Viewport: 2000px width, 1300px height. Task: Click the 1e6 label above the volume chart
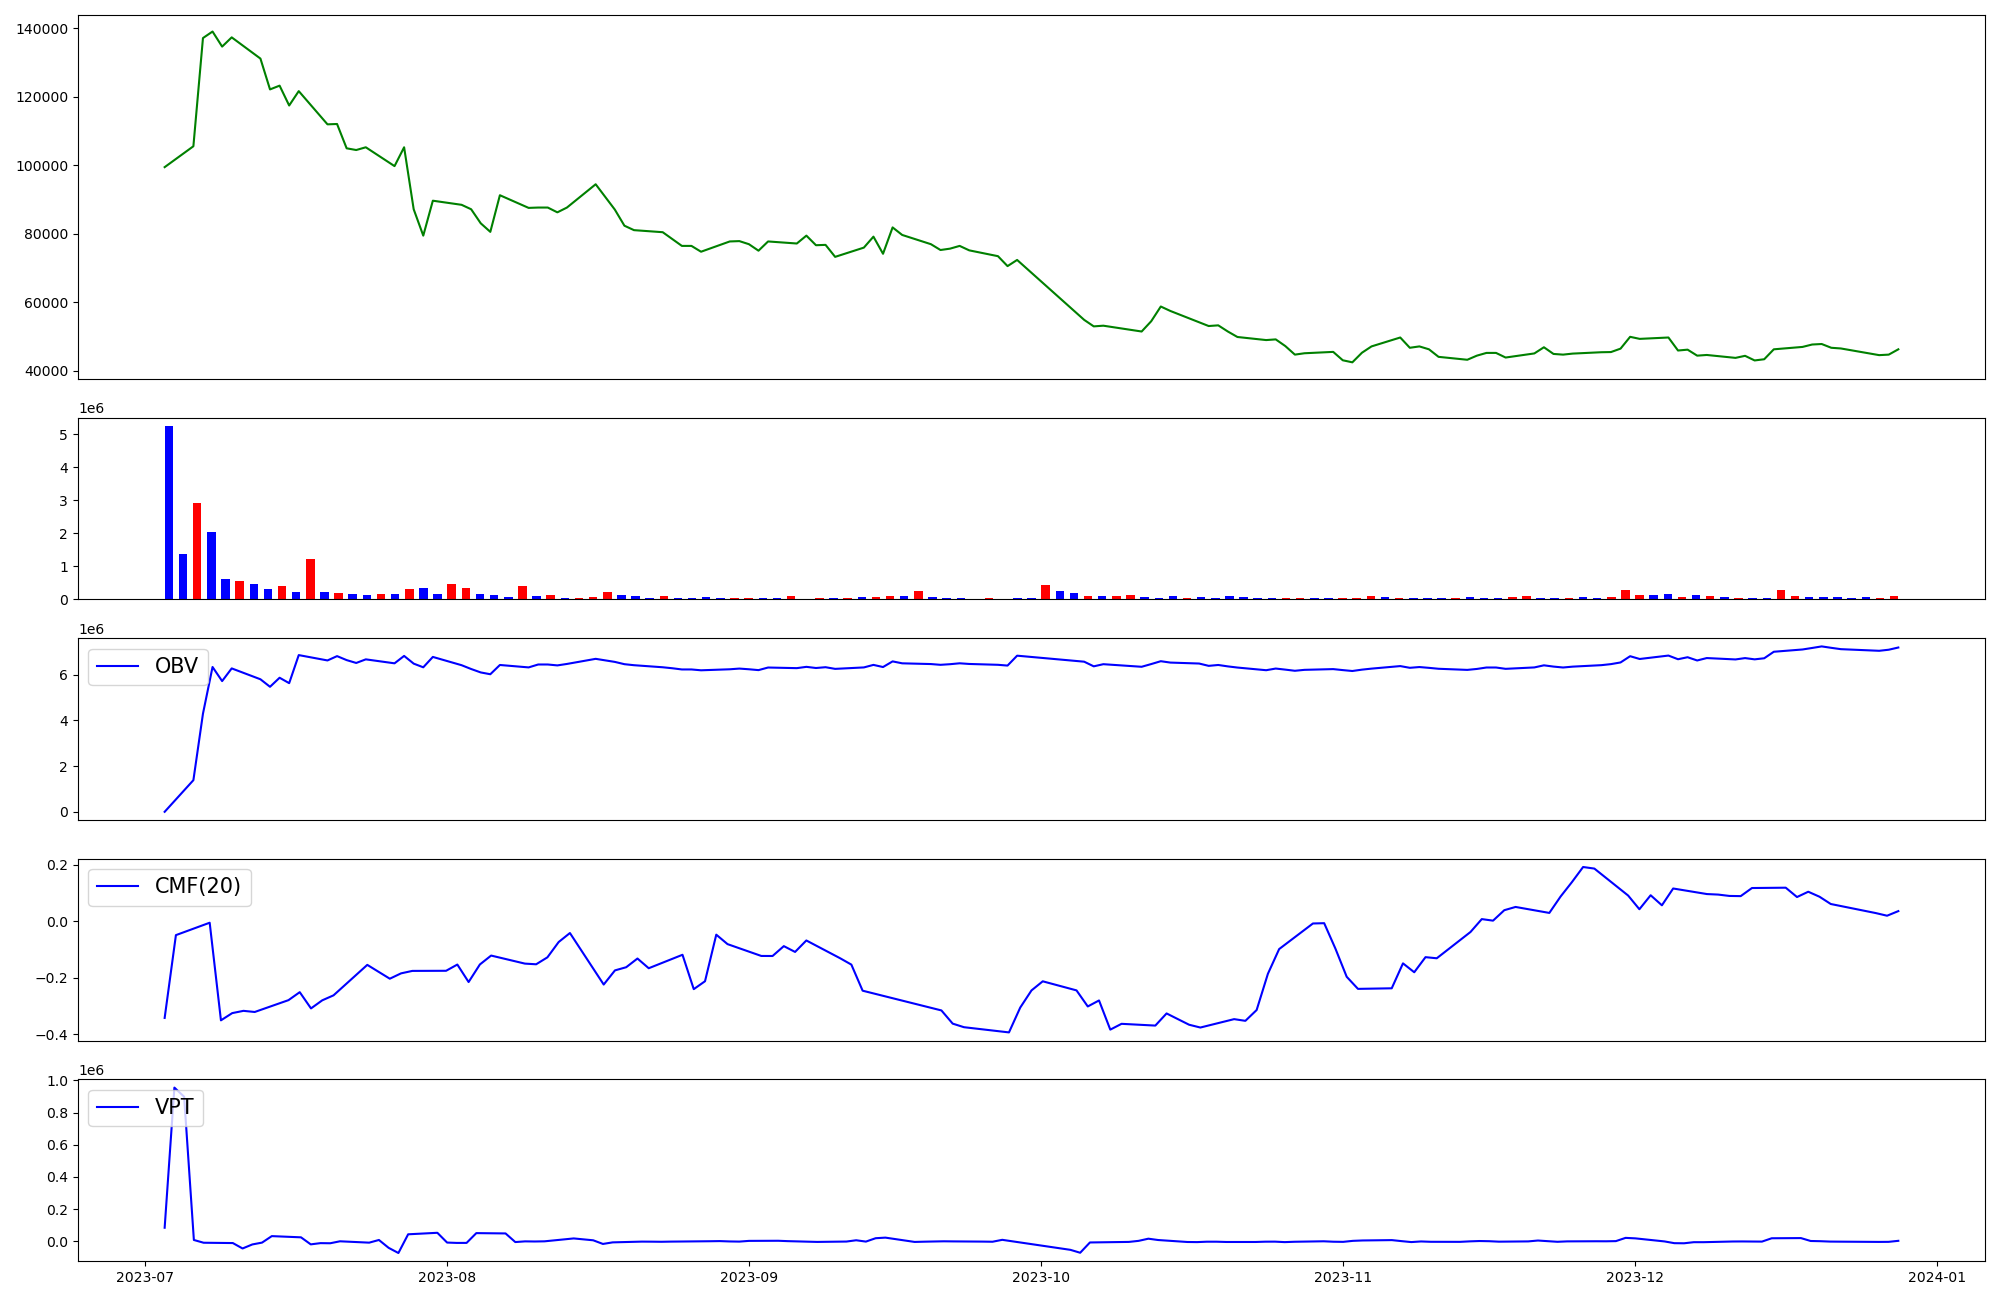coord(91,409)
